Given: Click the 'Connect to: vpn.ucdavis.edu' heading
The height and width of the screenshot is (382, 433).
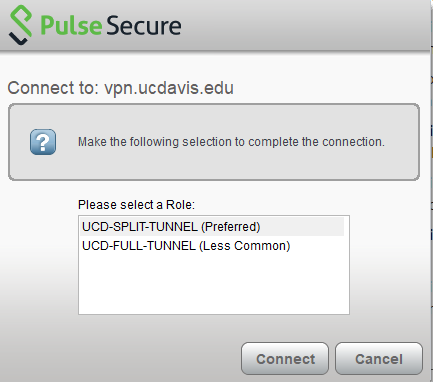Looking at the screenshot, I should tap(120, 88).
